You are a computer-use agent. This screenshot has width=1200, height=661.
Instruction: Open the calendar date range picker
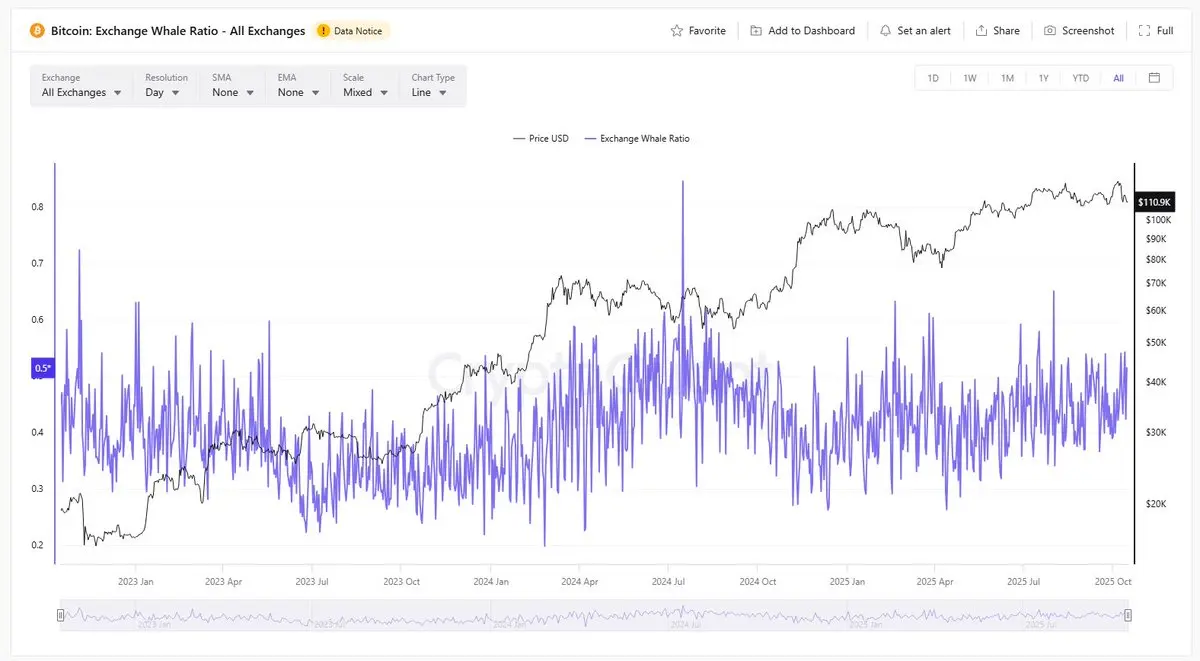click(1154, 78)
